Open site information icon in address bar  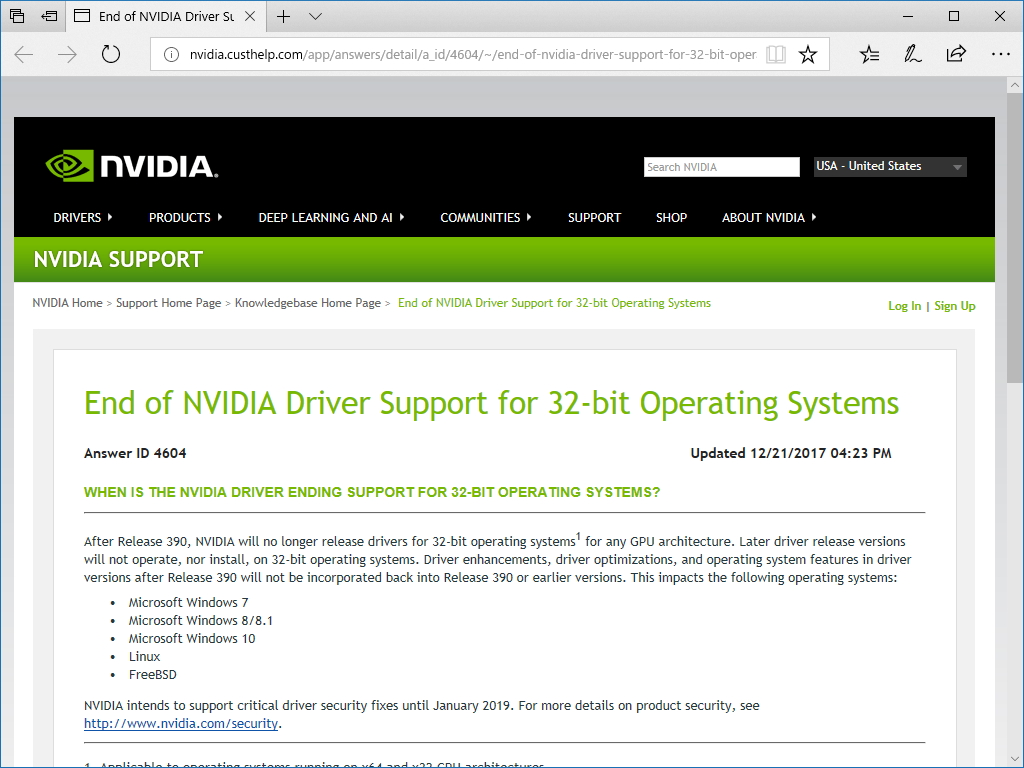[x=171, y=54]
